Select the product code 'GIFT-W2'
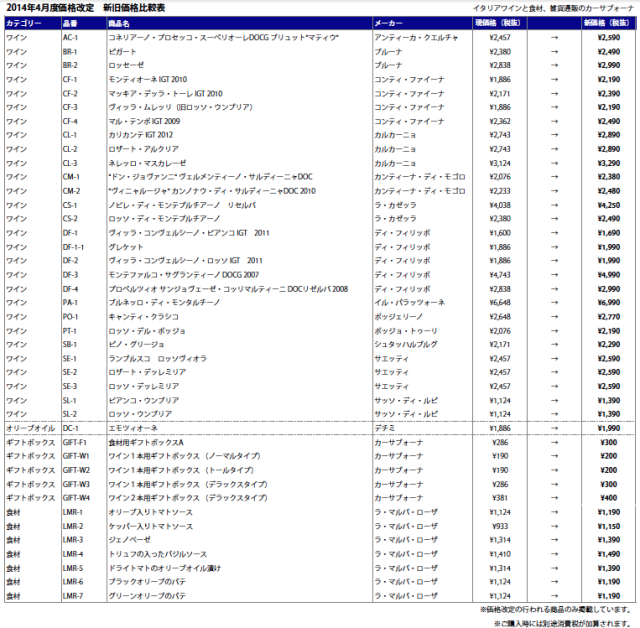640x628 pixels. pos(76,471)
